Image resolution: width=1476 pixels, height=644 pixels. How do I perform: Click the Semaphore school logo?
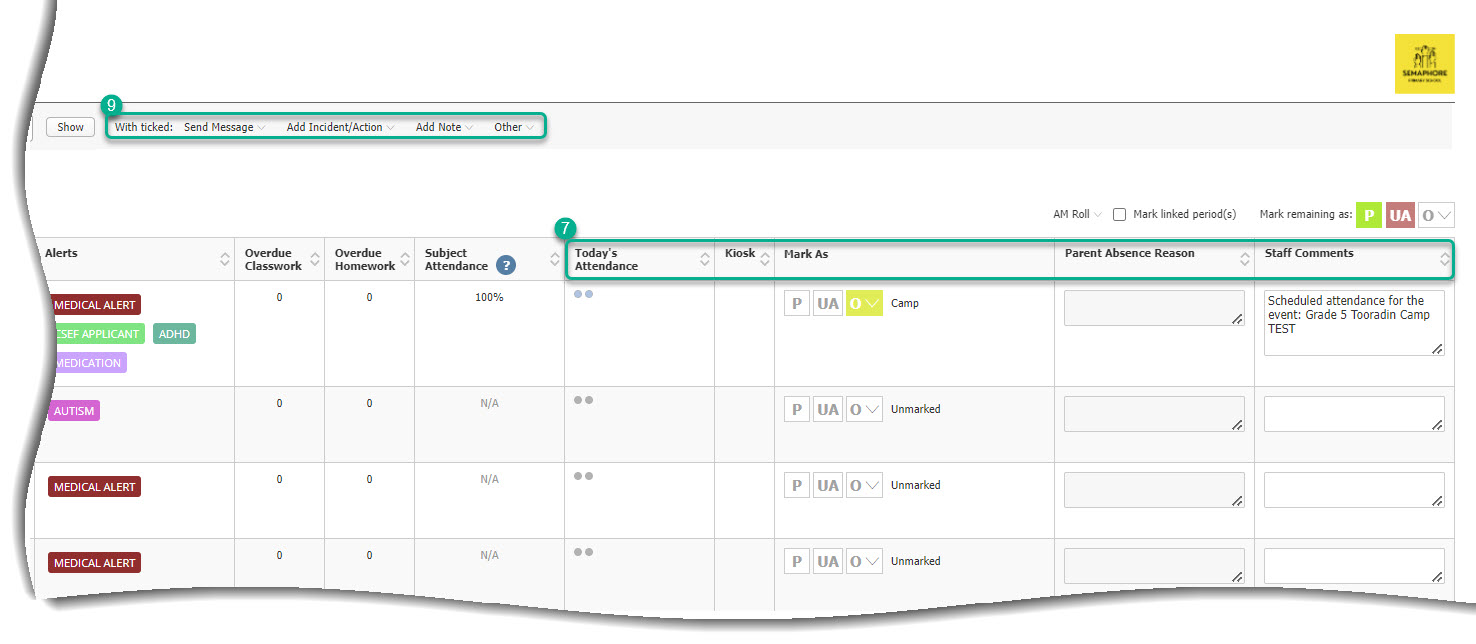tap(1426, 63)
